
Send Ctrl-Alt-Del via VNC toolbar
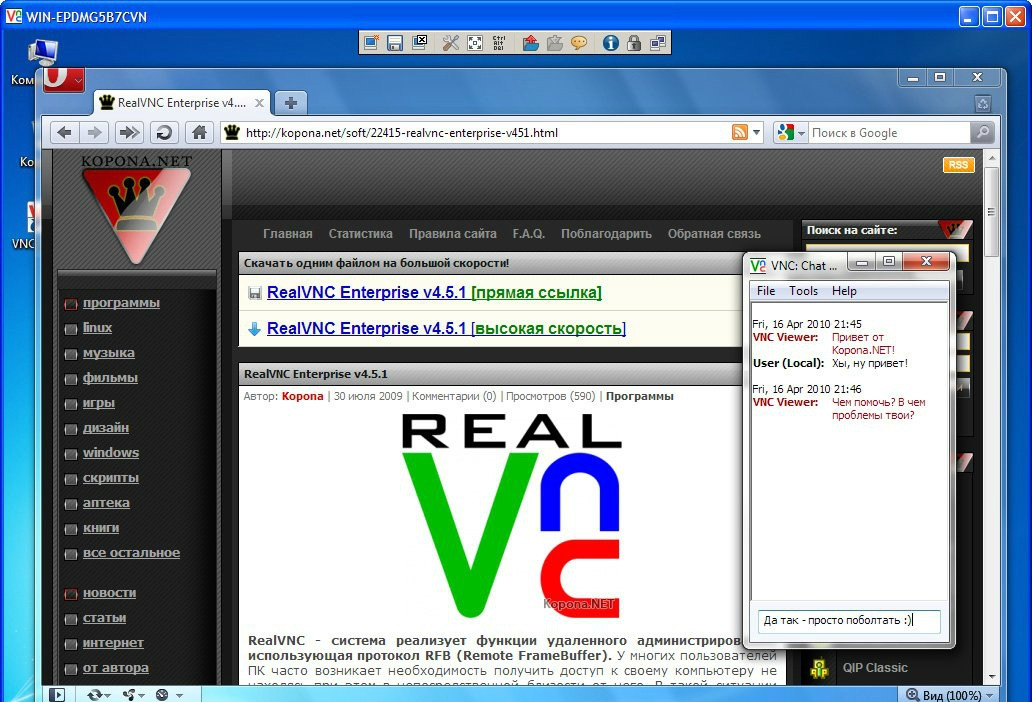point(499,43)
